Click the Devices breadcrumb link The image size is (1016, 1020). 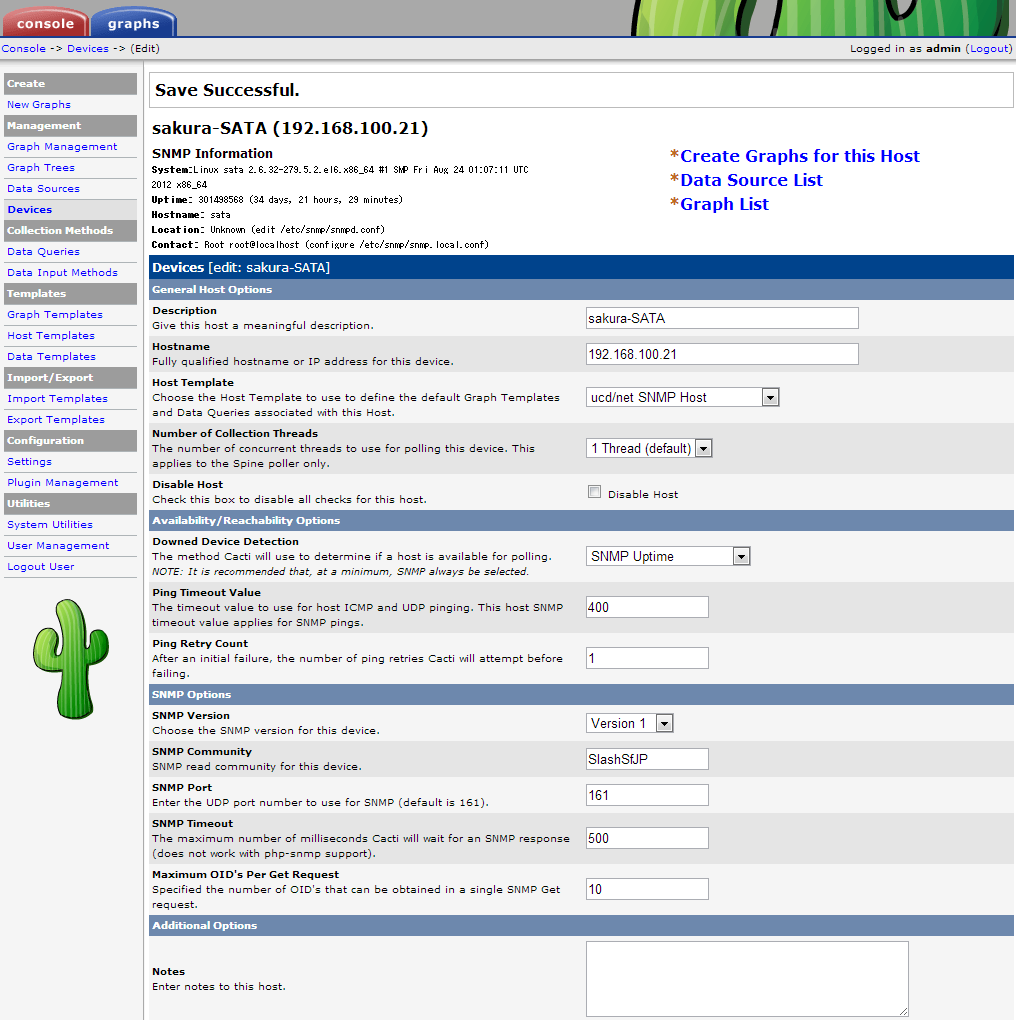click(x=88, y=48)
